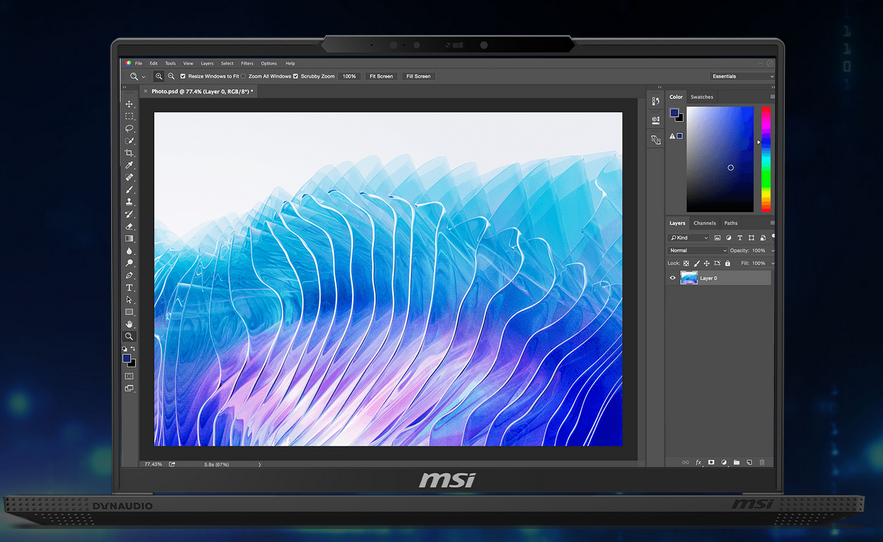
Task: Switch to the Paths tab
Action: click(731, 223)
